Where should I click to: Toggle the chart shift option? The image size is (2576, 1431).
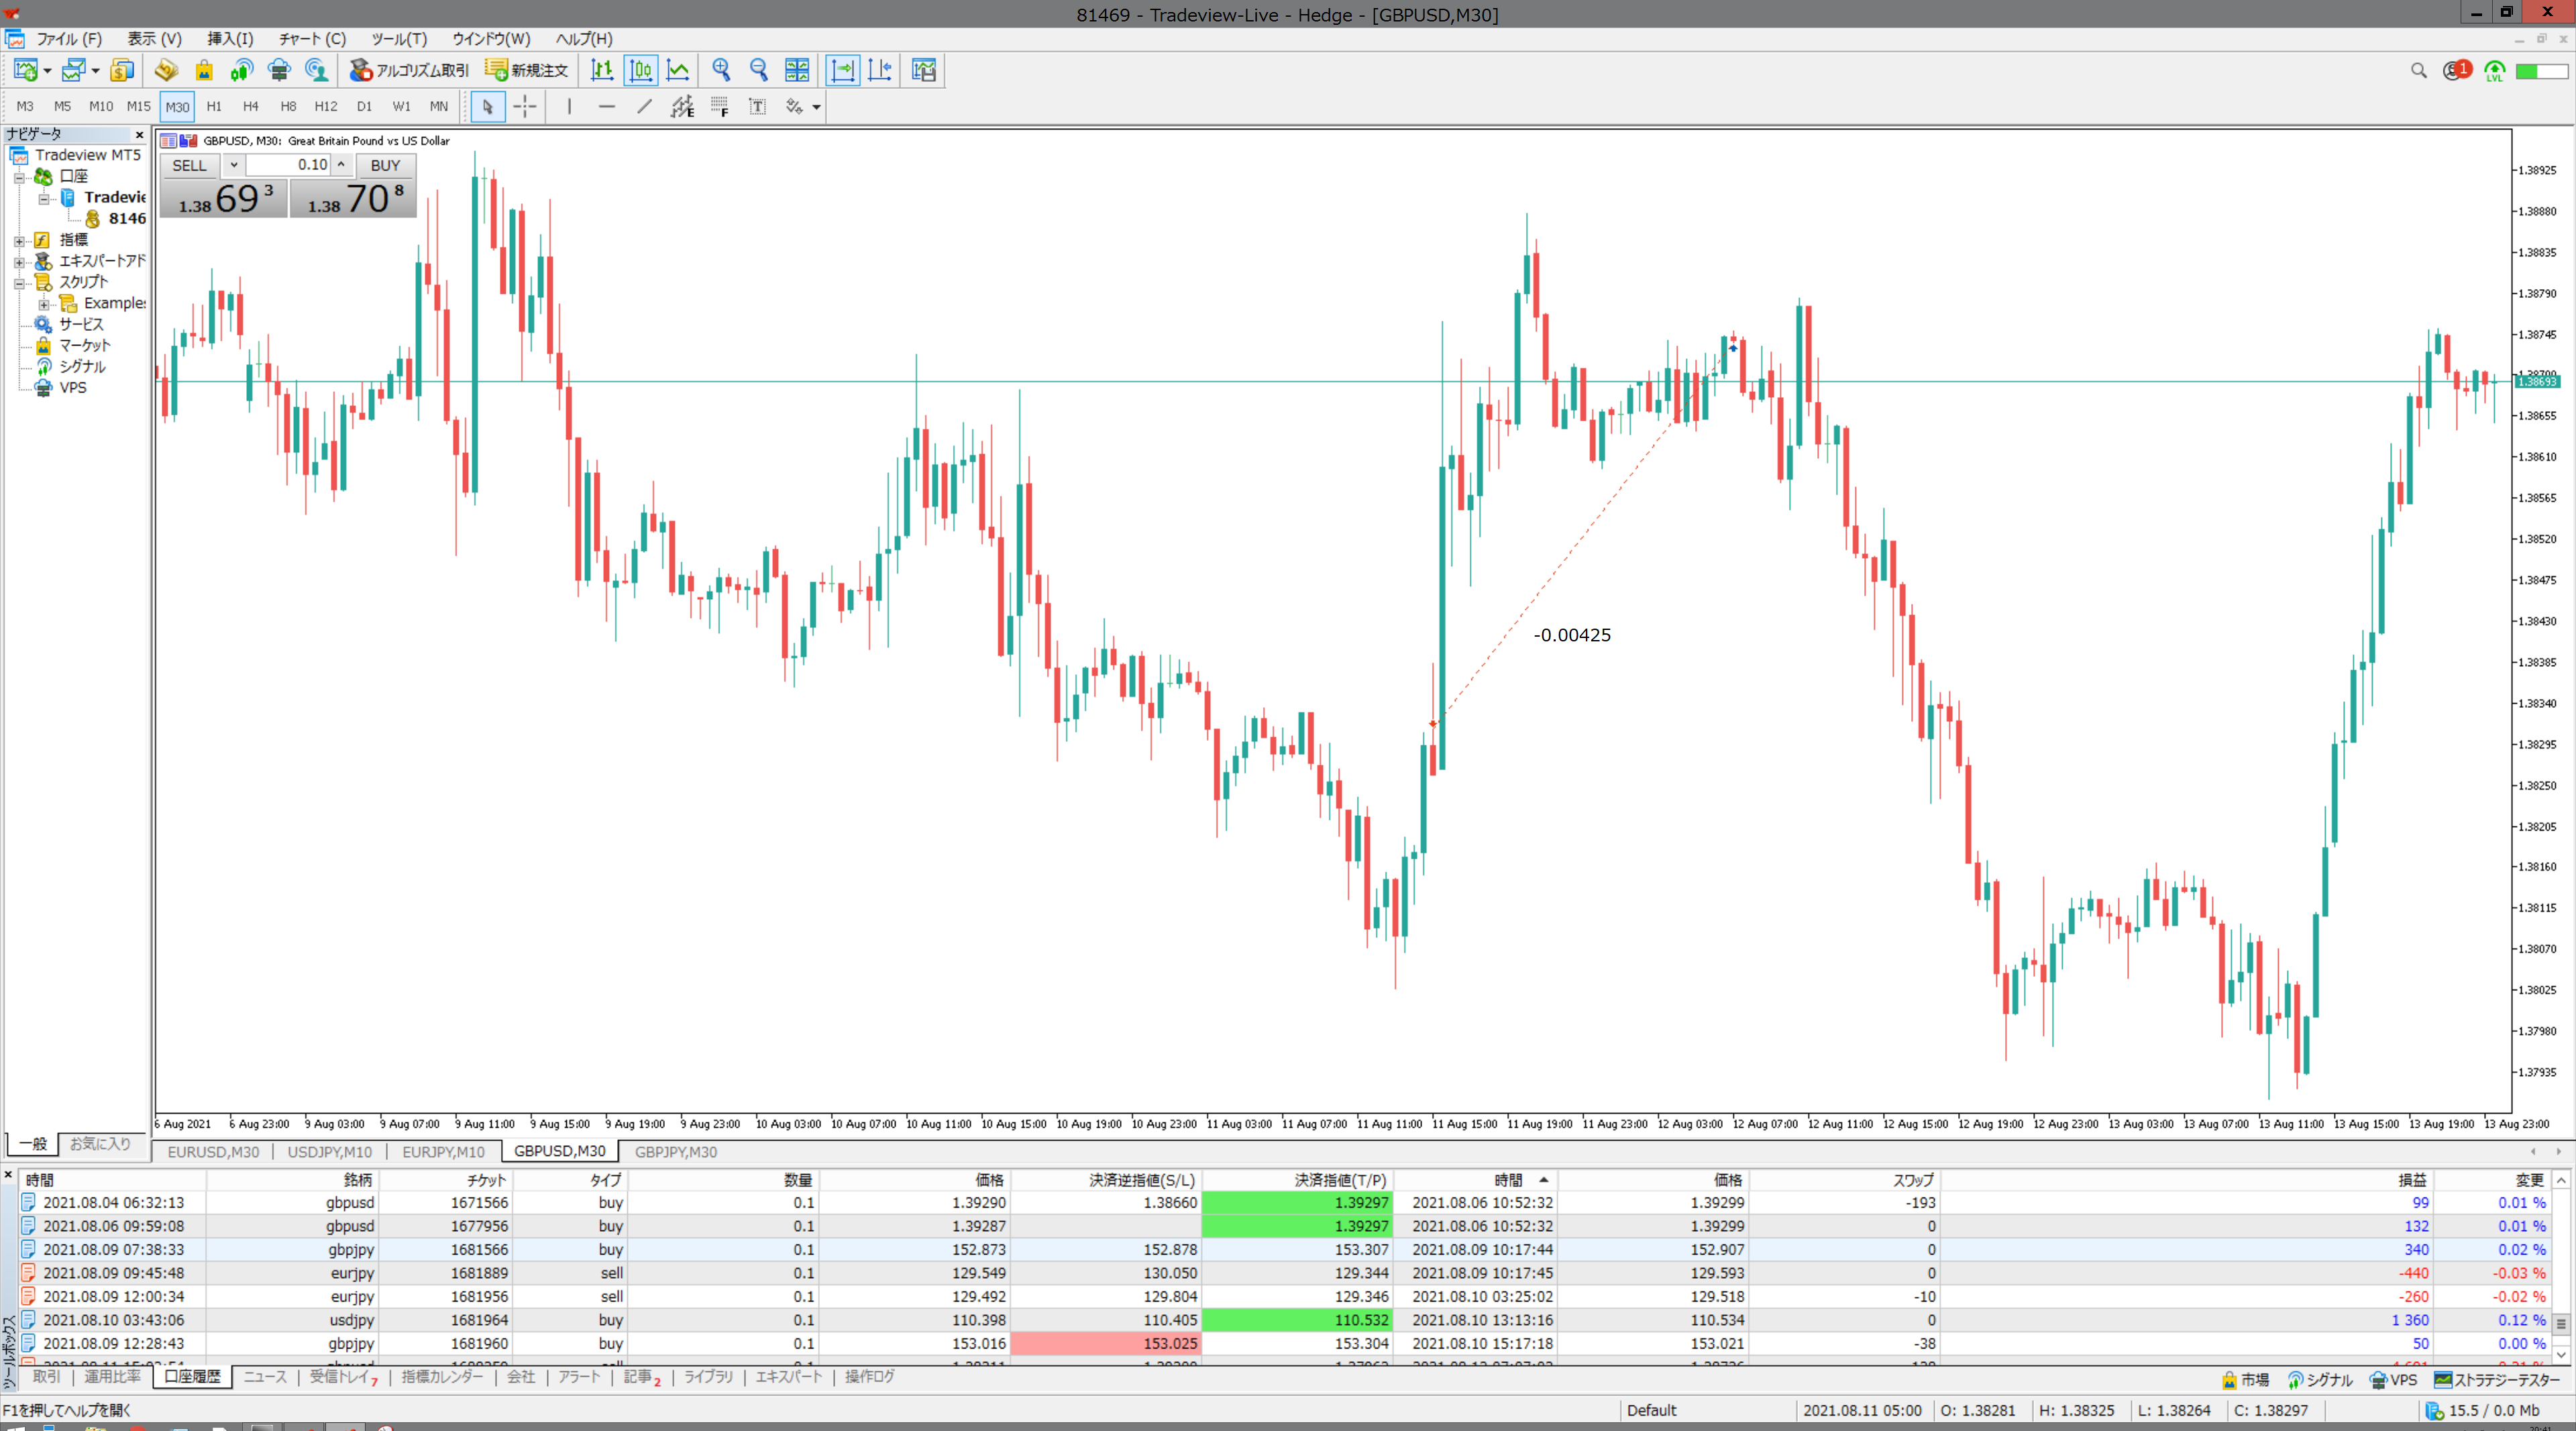click(881, 70)
